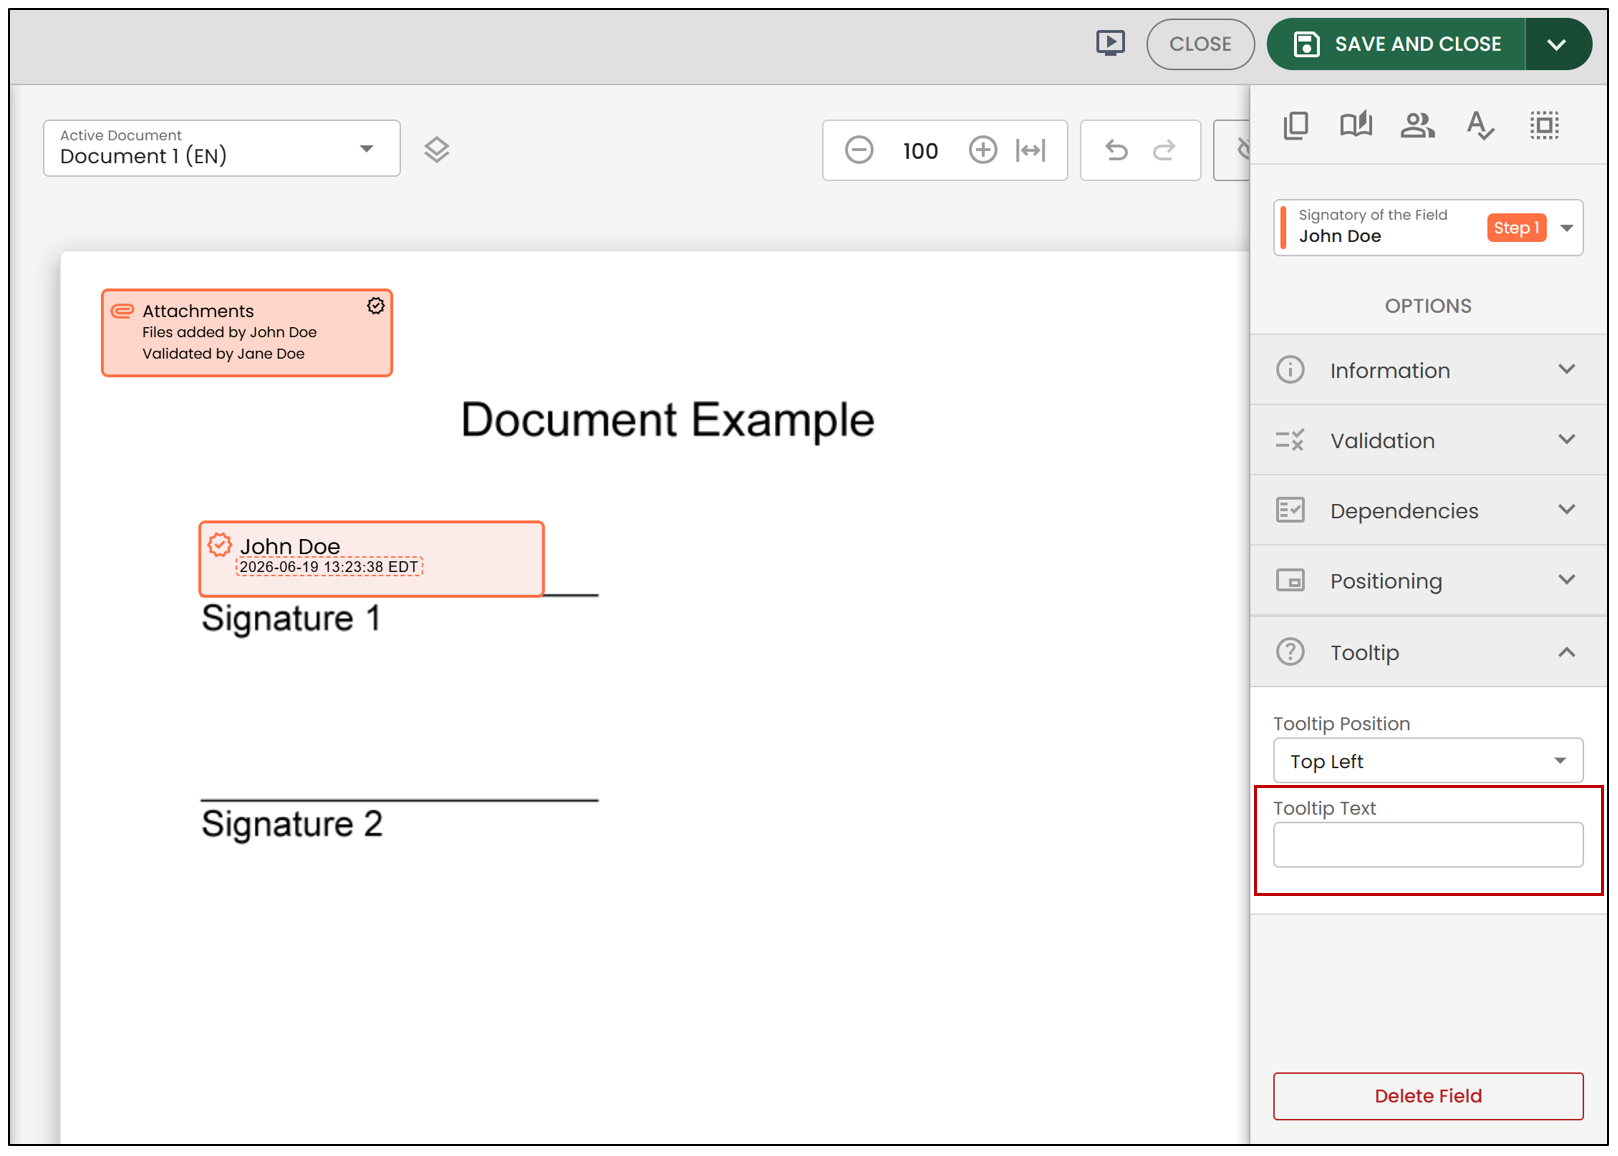
Task: Open the signatories people icon
Action: click(x=1417, y=125)
